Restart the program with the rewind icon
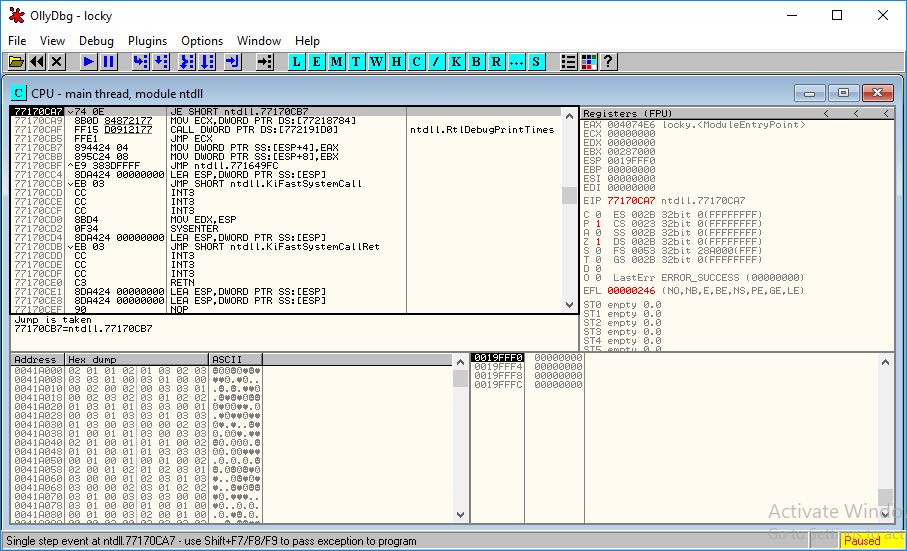Viewport: 907px width, 551px height. [x=37, y=61]
